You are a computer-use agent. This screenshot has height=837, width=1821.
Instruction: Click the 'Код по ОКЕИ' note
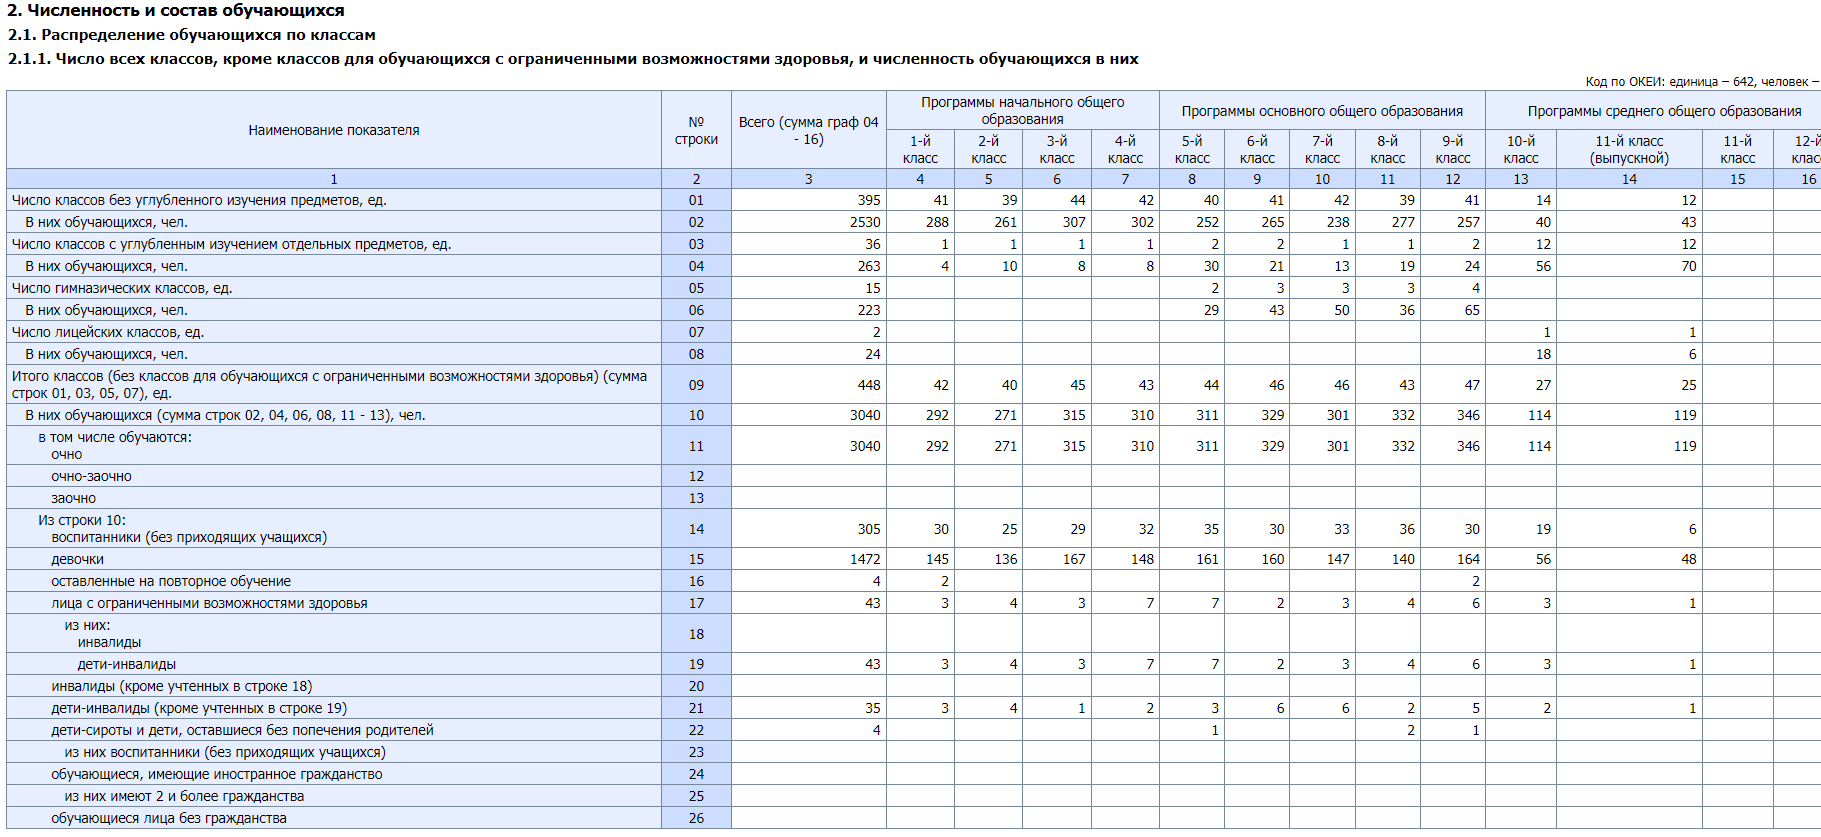click(1701, 82)
